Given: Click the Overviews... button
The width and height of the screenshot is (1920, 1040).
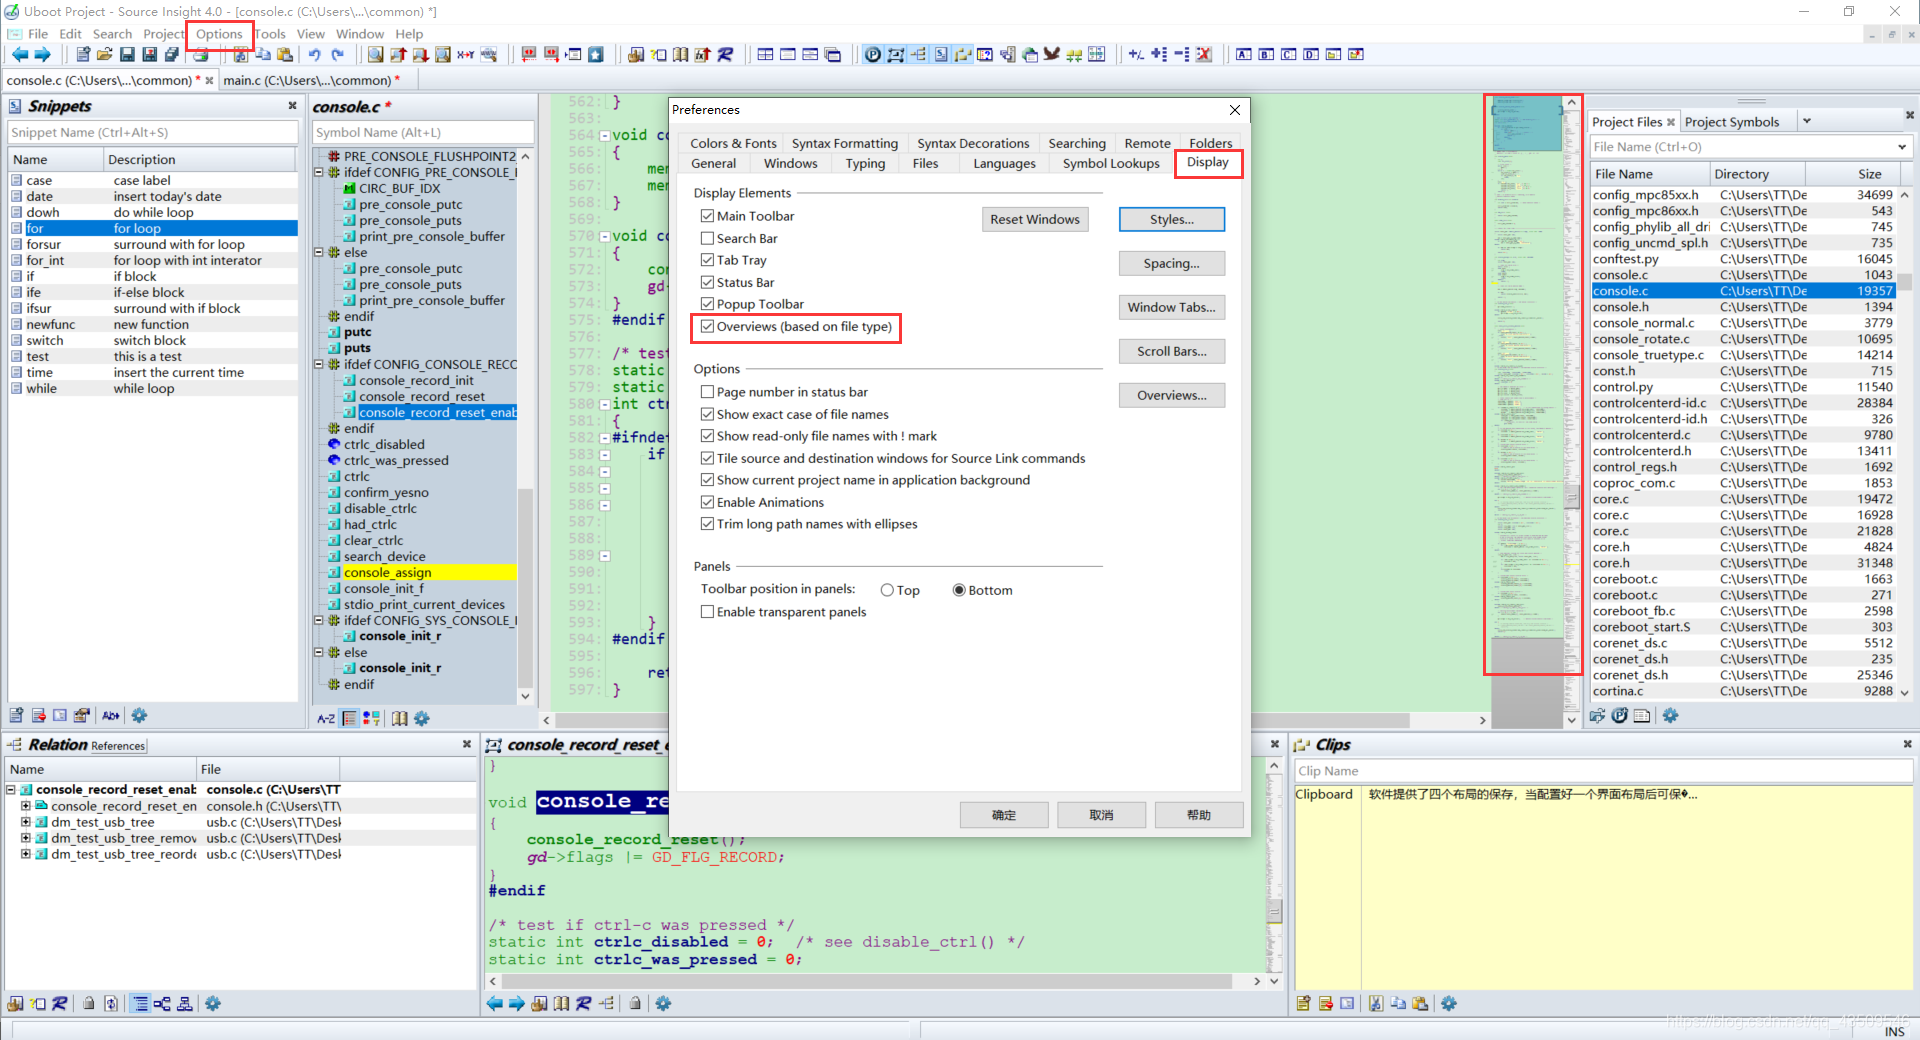Looking at the screenshot, I should tap(1171, 395).
